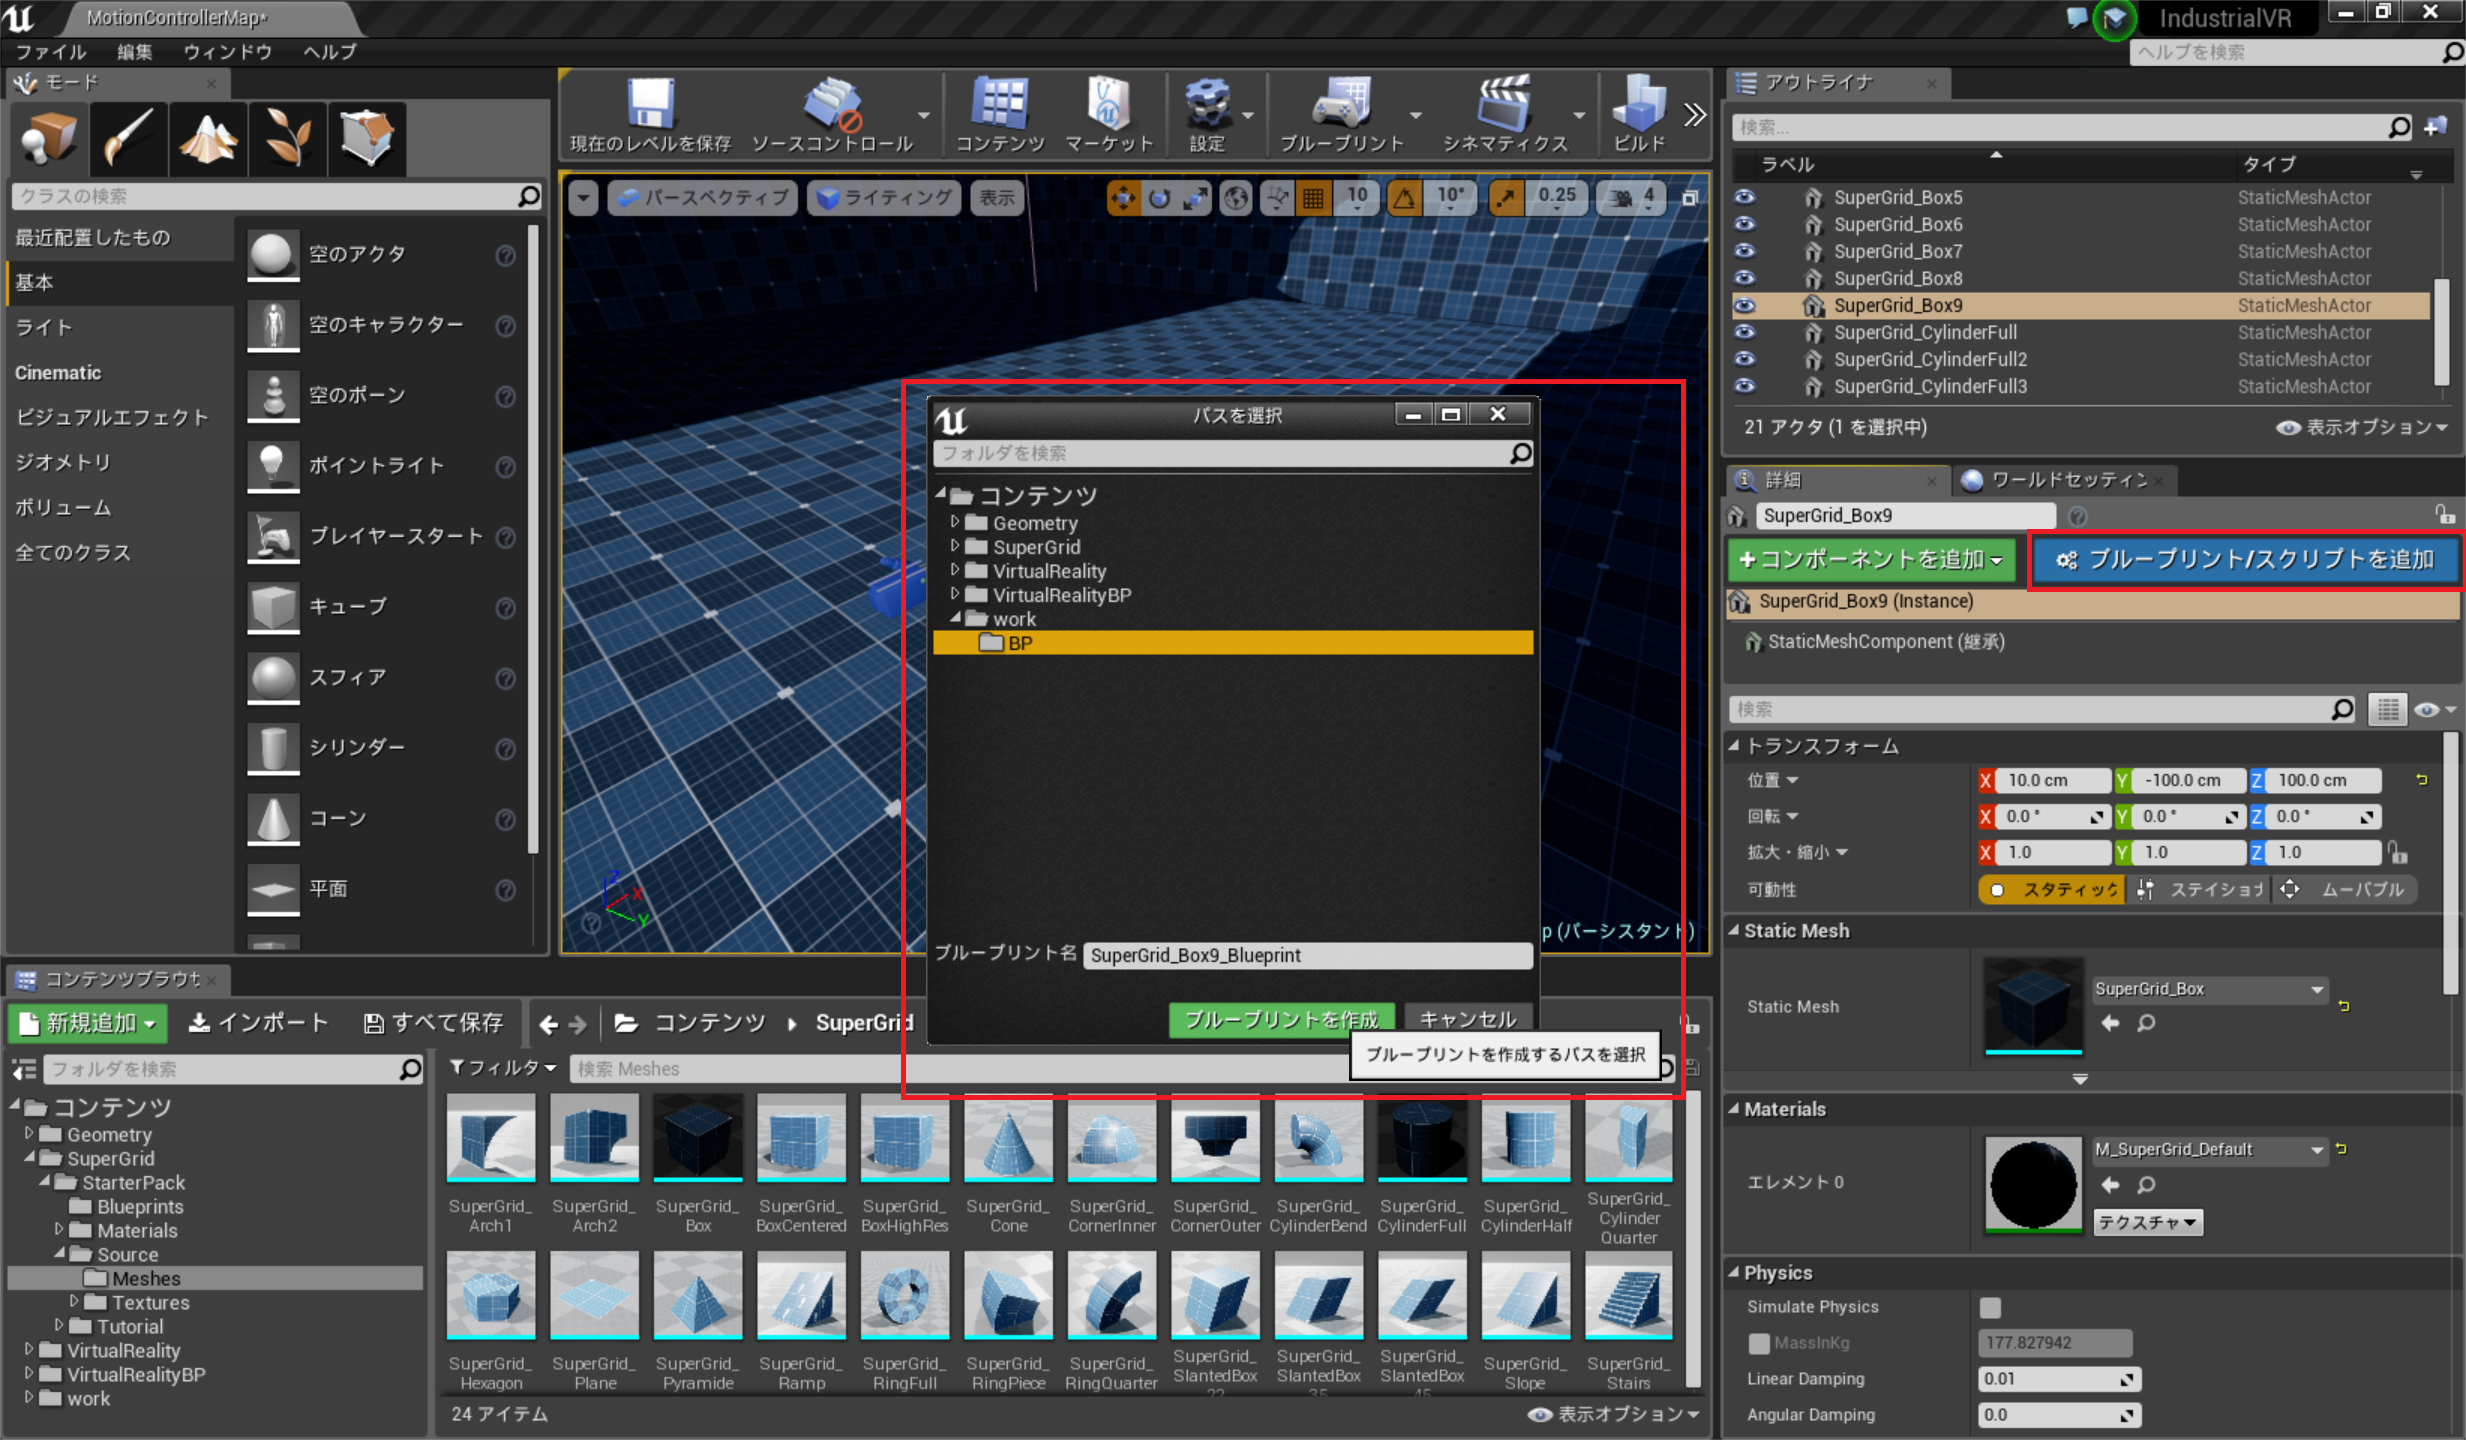This screenshot has width=2466, height=1440.
Task: Enable Simulate Physics checkbox
Action: pos(1991,1307)
